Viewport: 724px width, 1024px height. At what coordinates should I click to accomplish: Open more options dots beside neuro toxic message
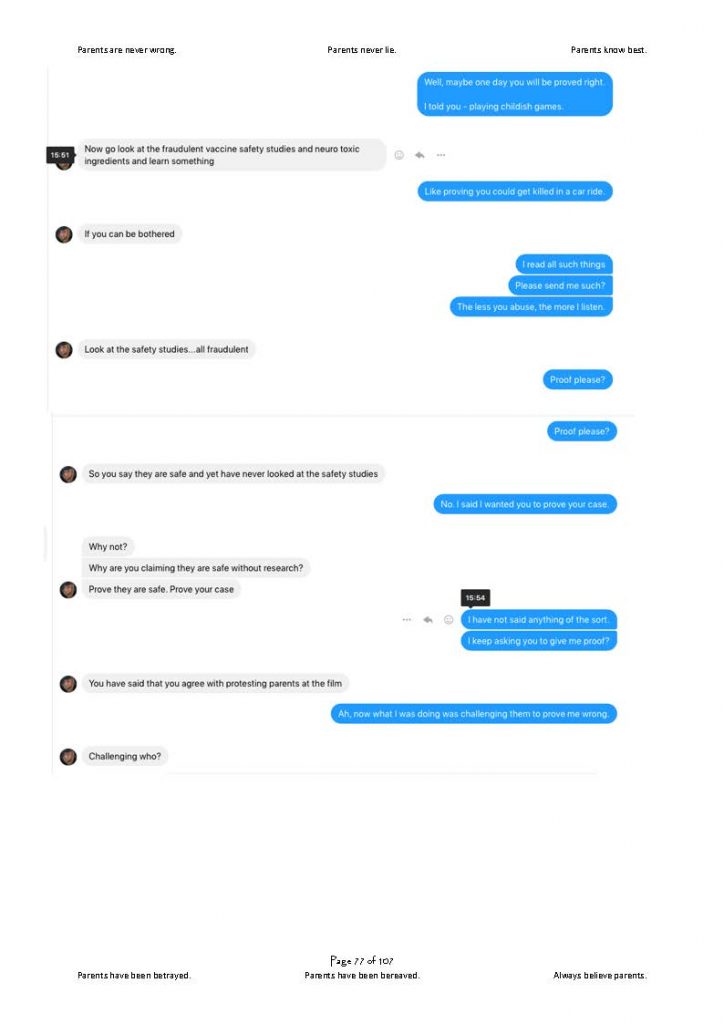coord(441,155)
